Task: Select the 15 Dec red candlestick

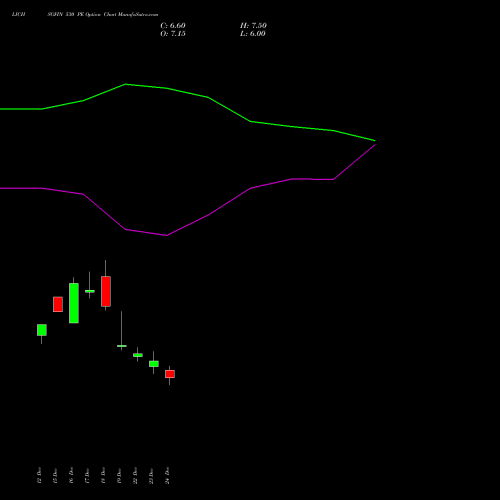Action: pos(58,304)
